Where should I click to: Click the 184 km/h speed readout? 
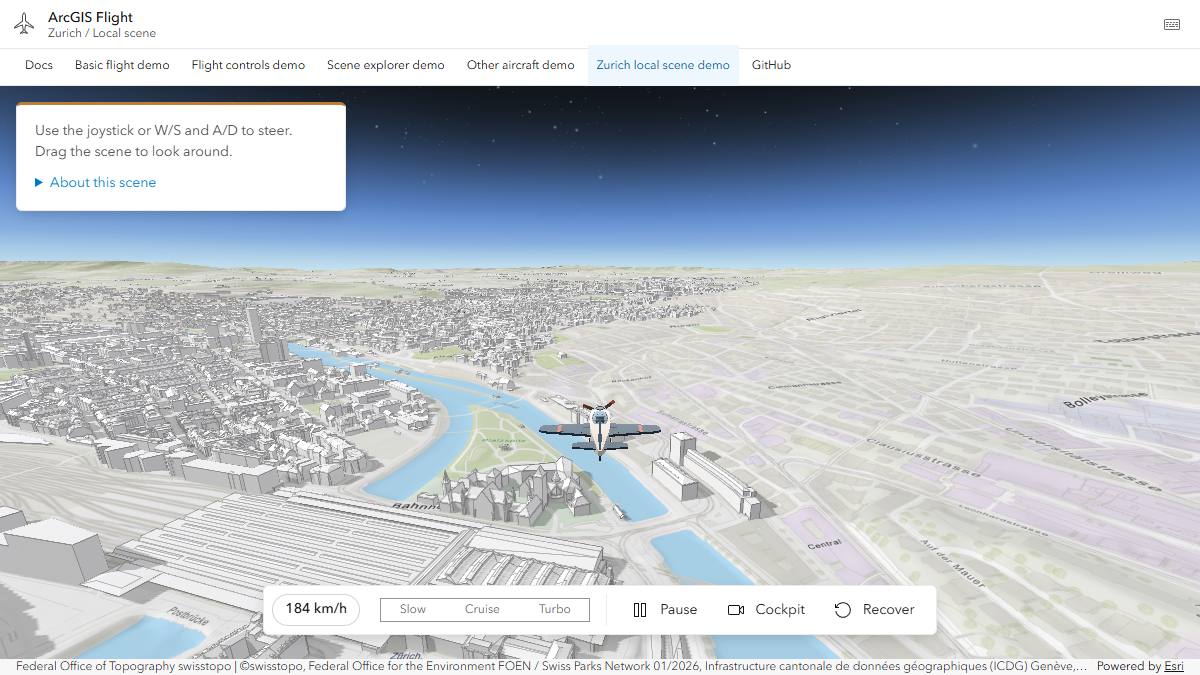pos(316,609)
